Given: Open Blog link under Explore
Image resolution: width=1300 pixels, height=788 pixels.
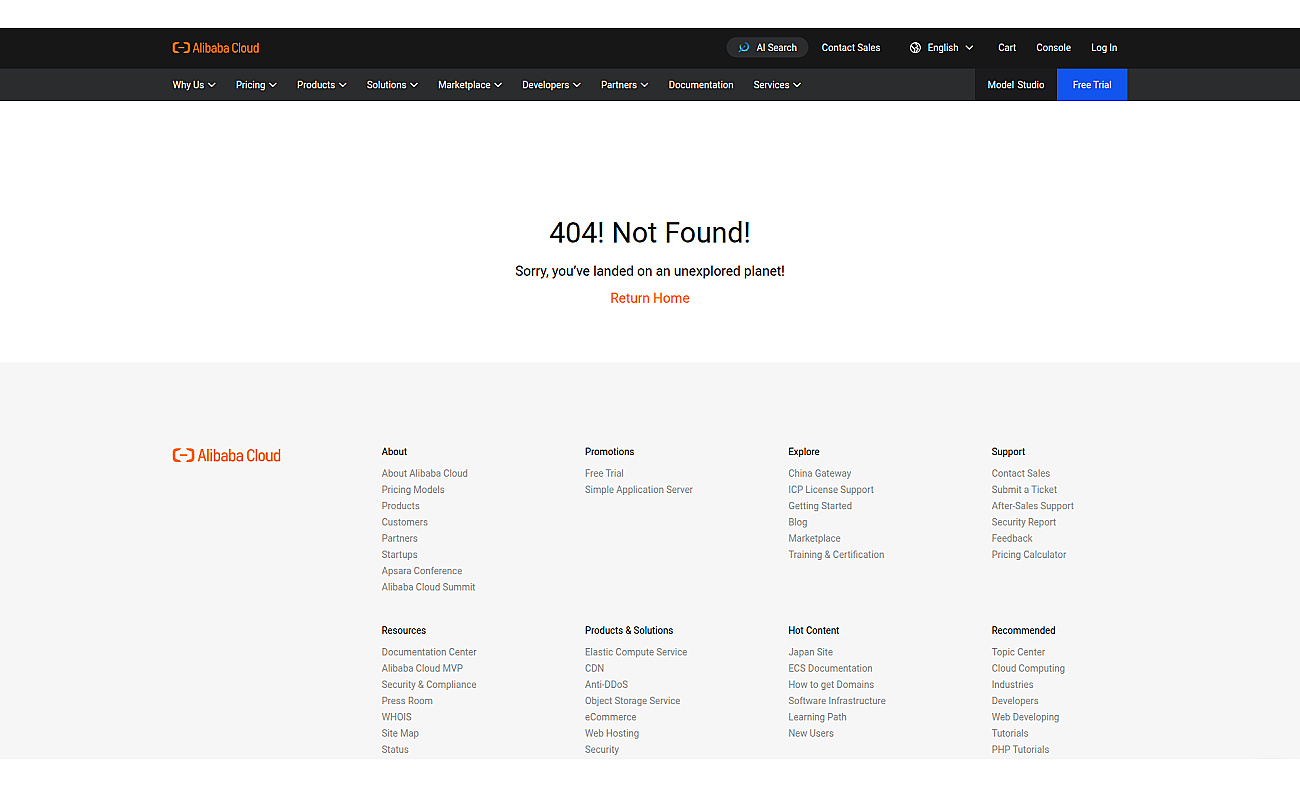Looking at the screenshot, I should [x=798, y=522].
